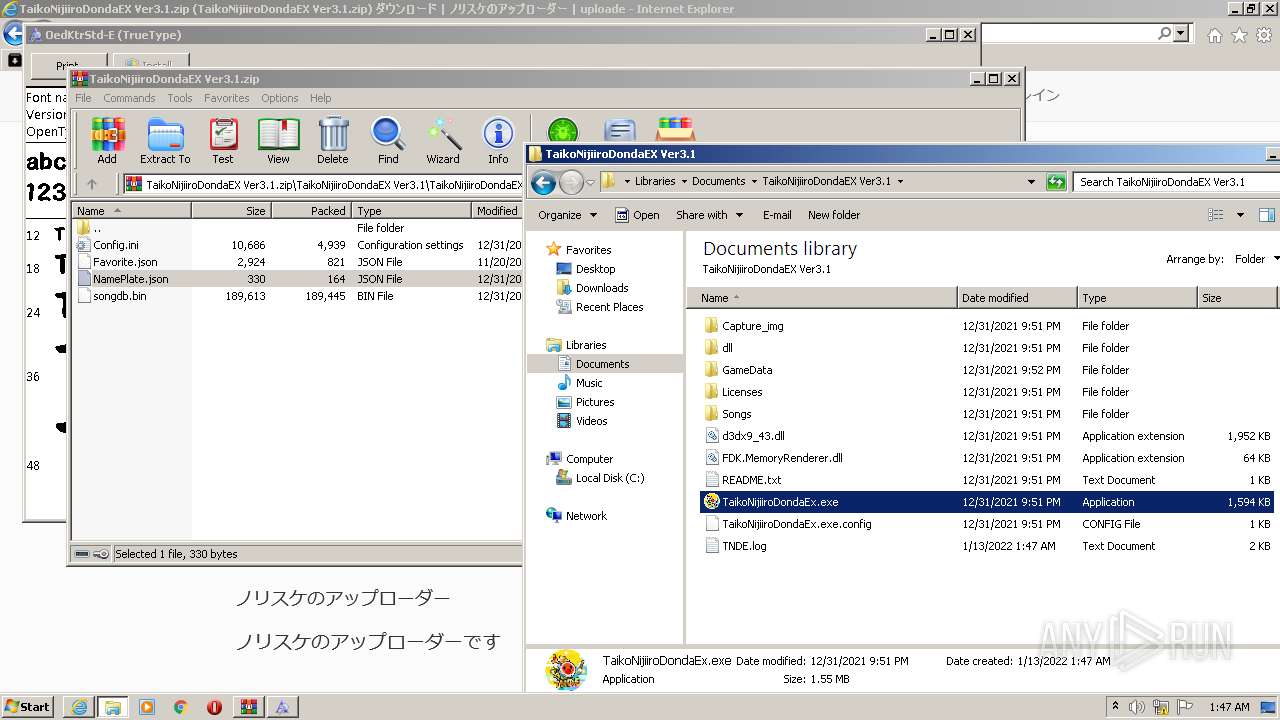Image resolution: width=1280 pixels, height=720 pixels.
Task: Click the Info icon in WinRAR toolbar
Action: 498,140
